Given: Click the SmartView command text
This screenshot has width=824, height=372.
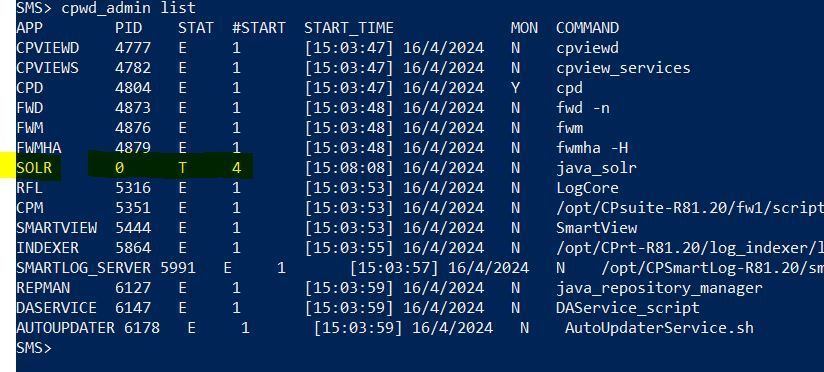Looking at the screenshot, I should [596, 228].
